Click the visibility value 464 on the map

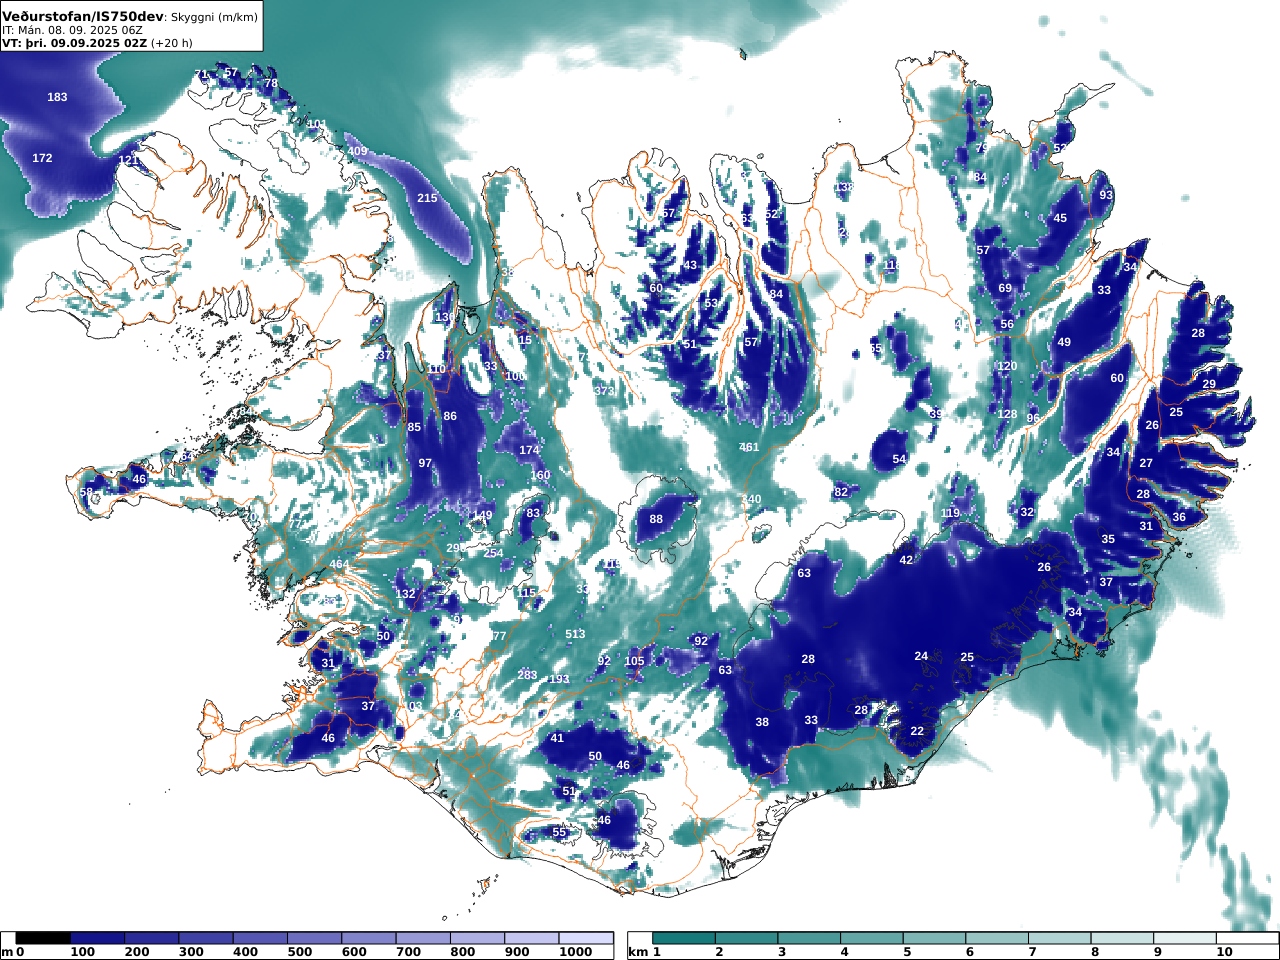click(x=340, y=564)
